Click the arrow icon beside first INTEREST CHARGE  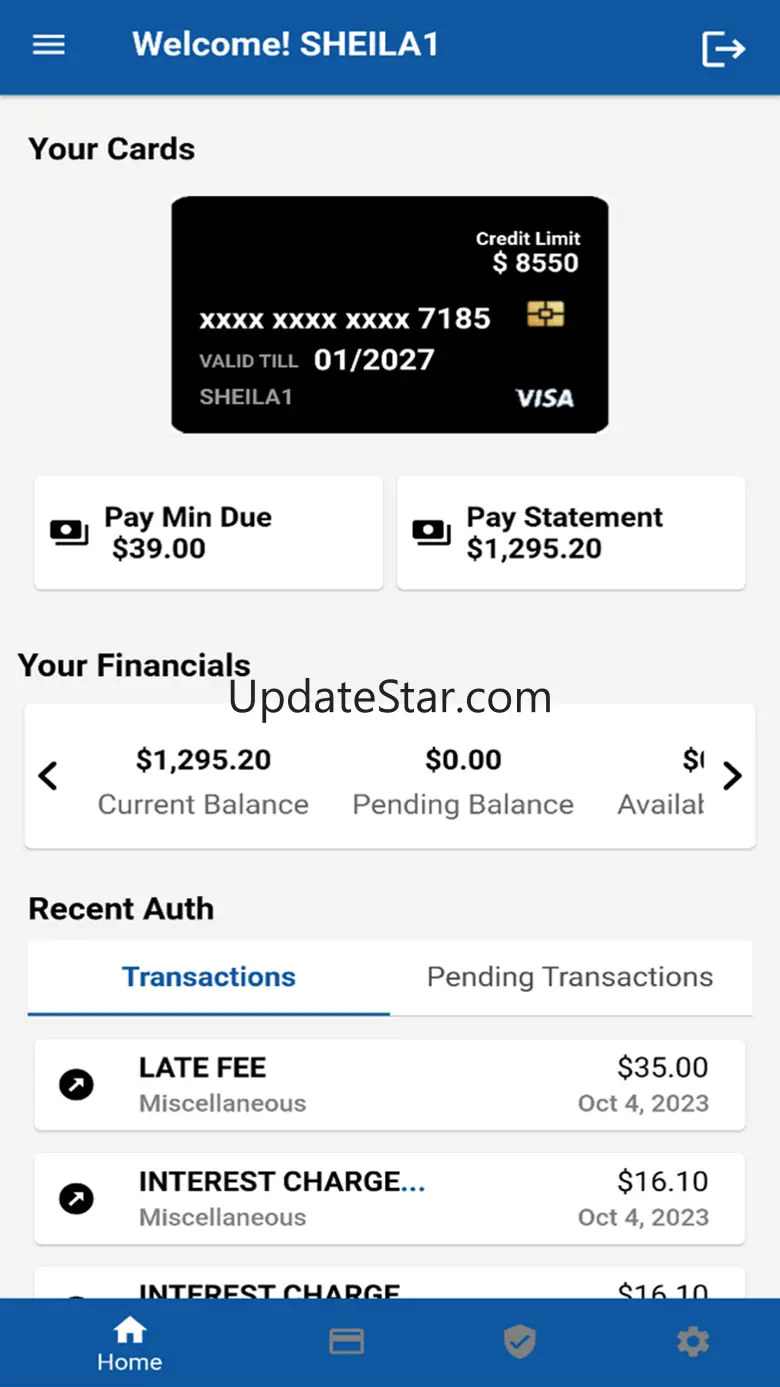pos(77,1199)
